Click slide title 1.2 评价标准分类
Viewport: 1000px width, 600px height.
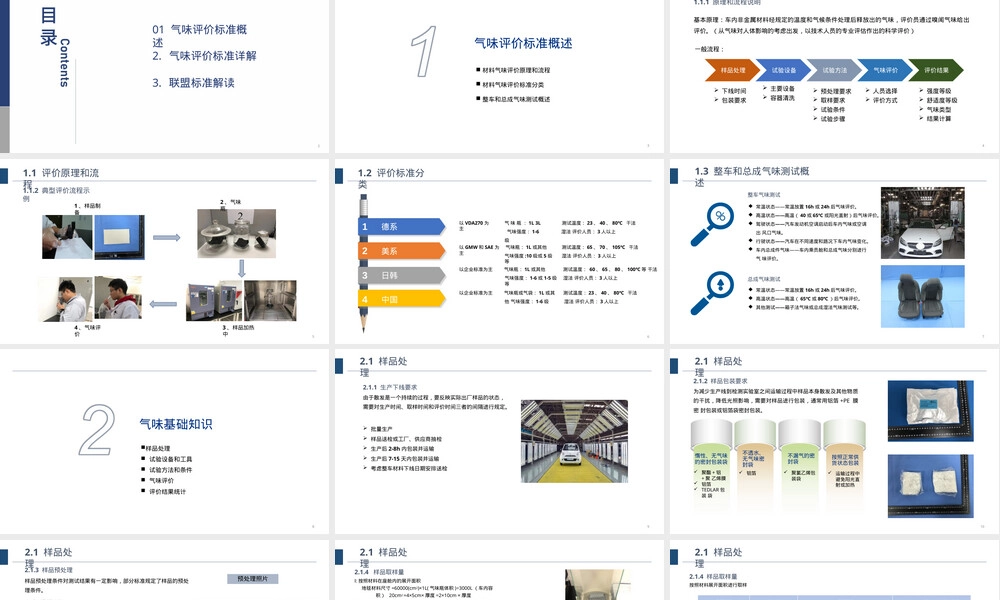point(391,178)
